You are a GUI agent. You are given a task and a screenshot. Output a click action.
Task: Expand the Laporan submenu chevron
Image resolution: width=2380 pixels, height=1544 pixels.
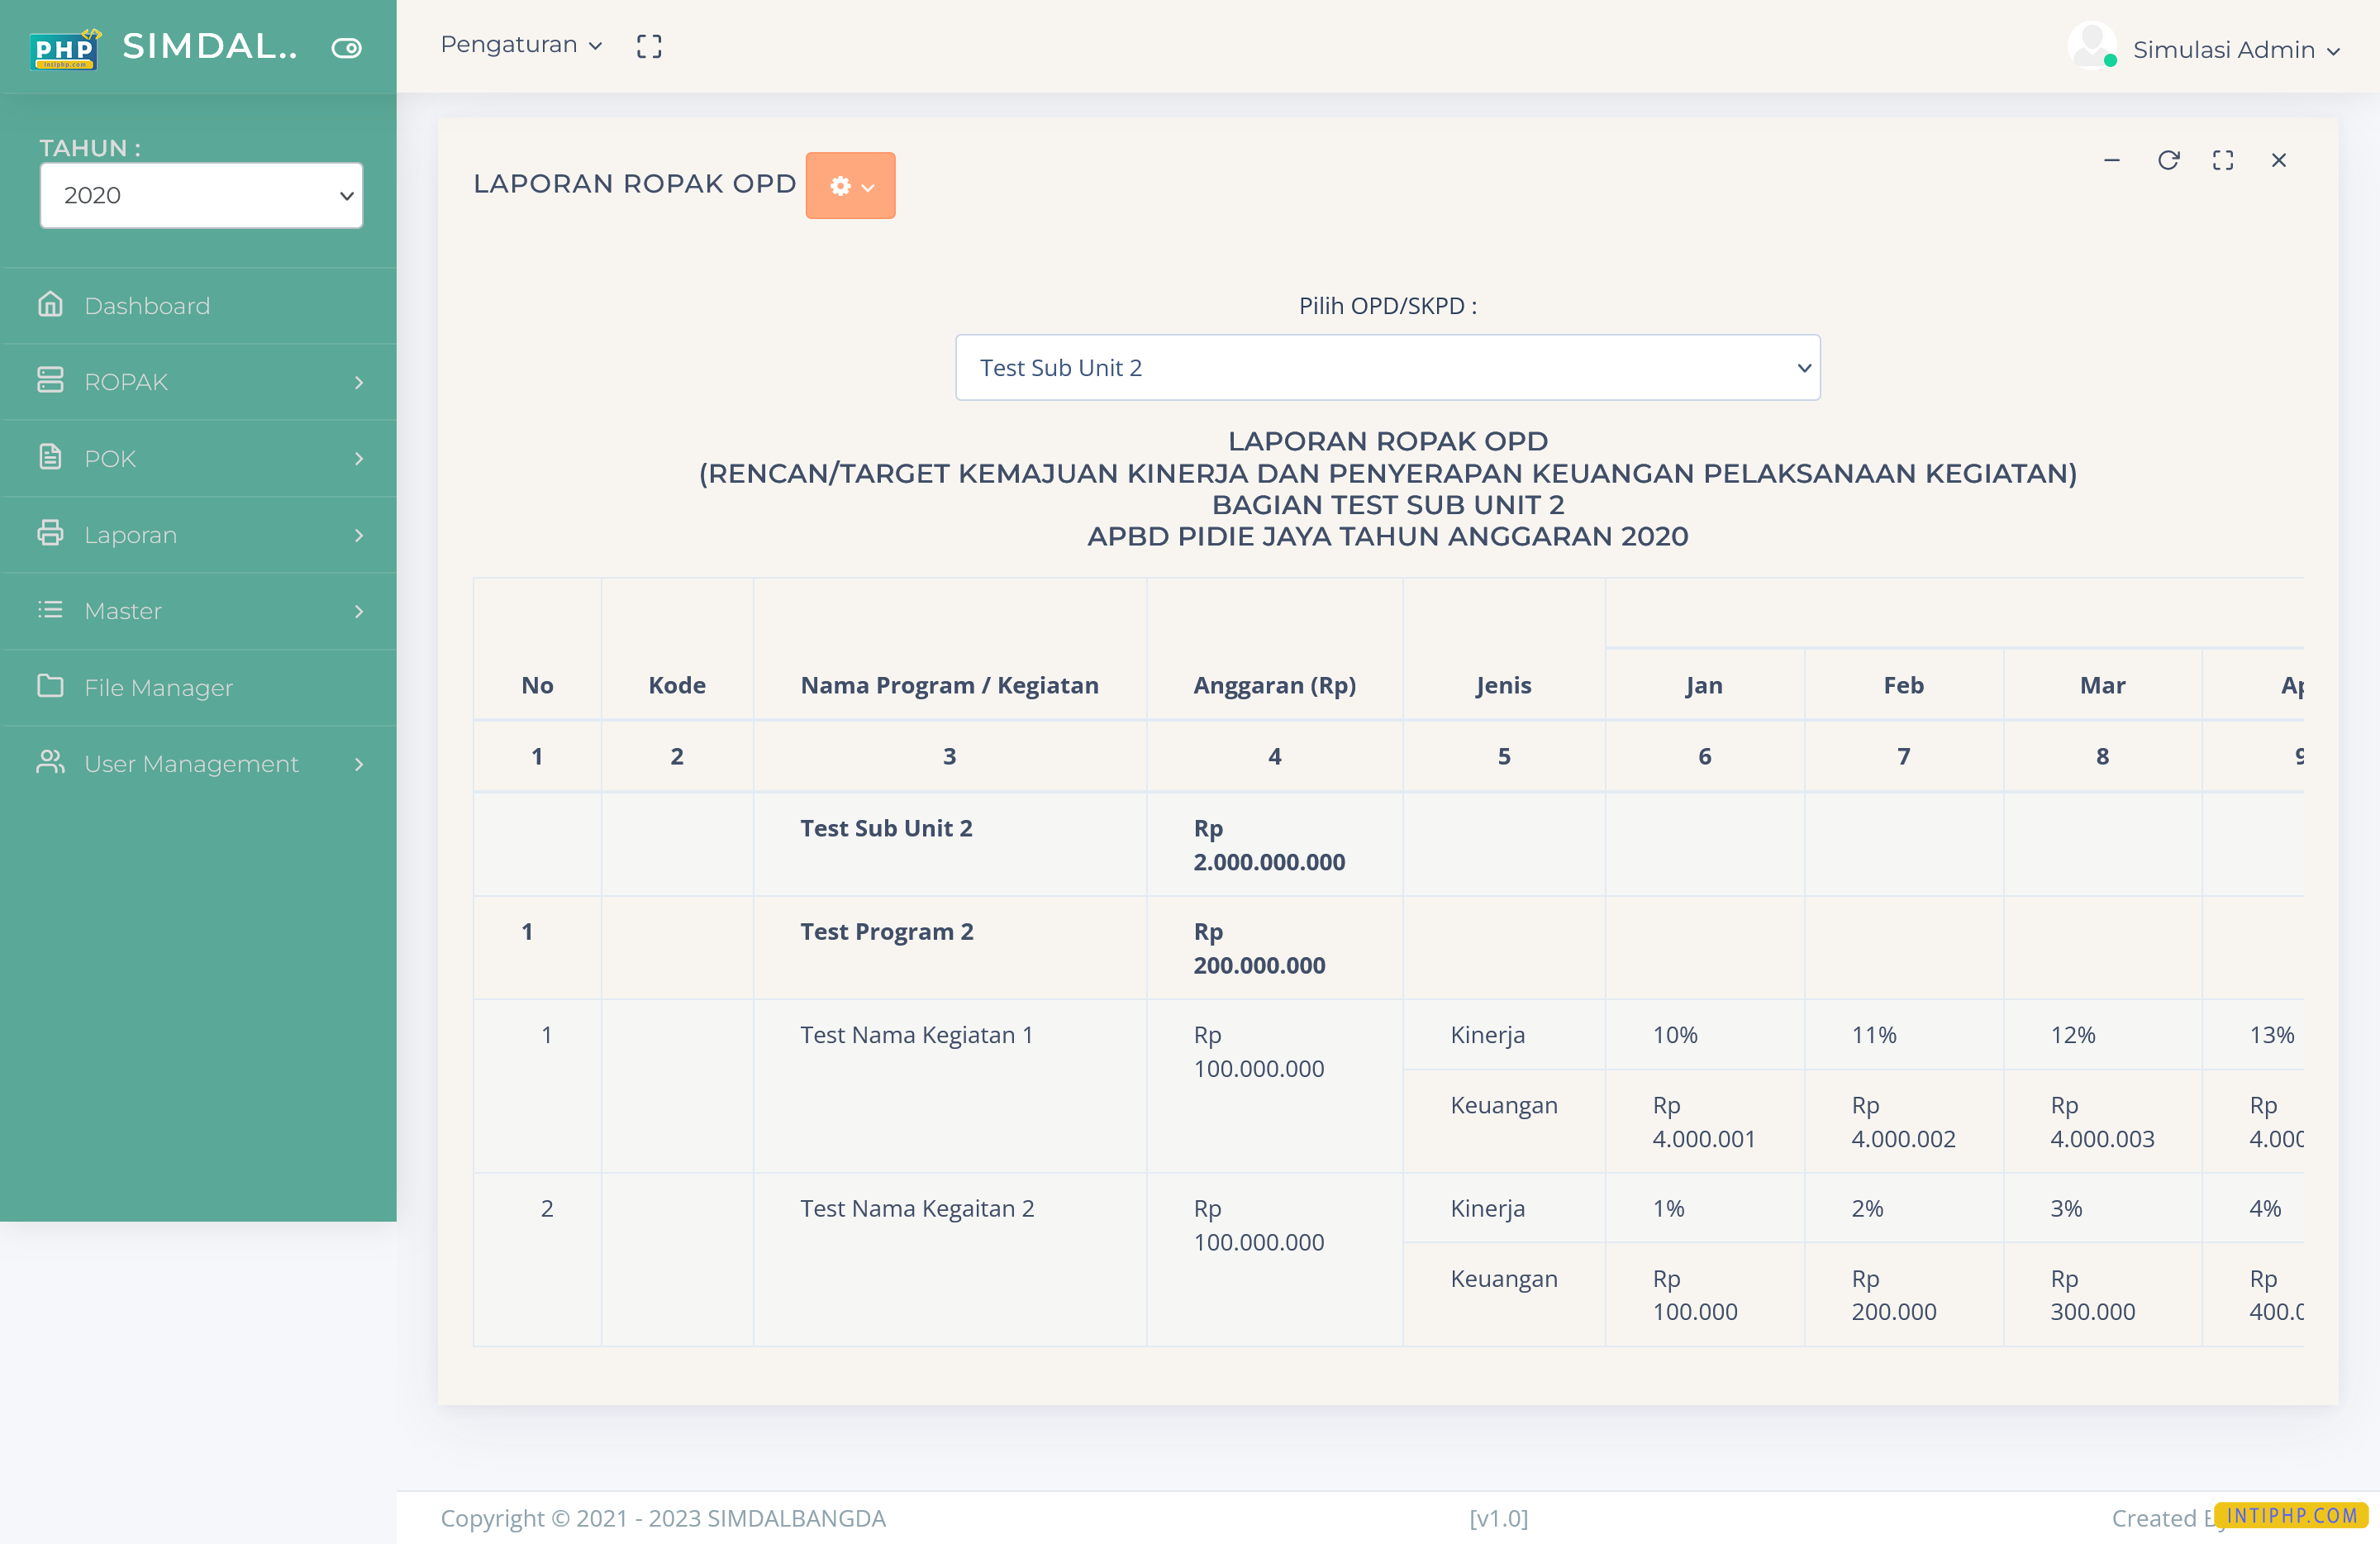coord(358,535)
